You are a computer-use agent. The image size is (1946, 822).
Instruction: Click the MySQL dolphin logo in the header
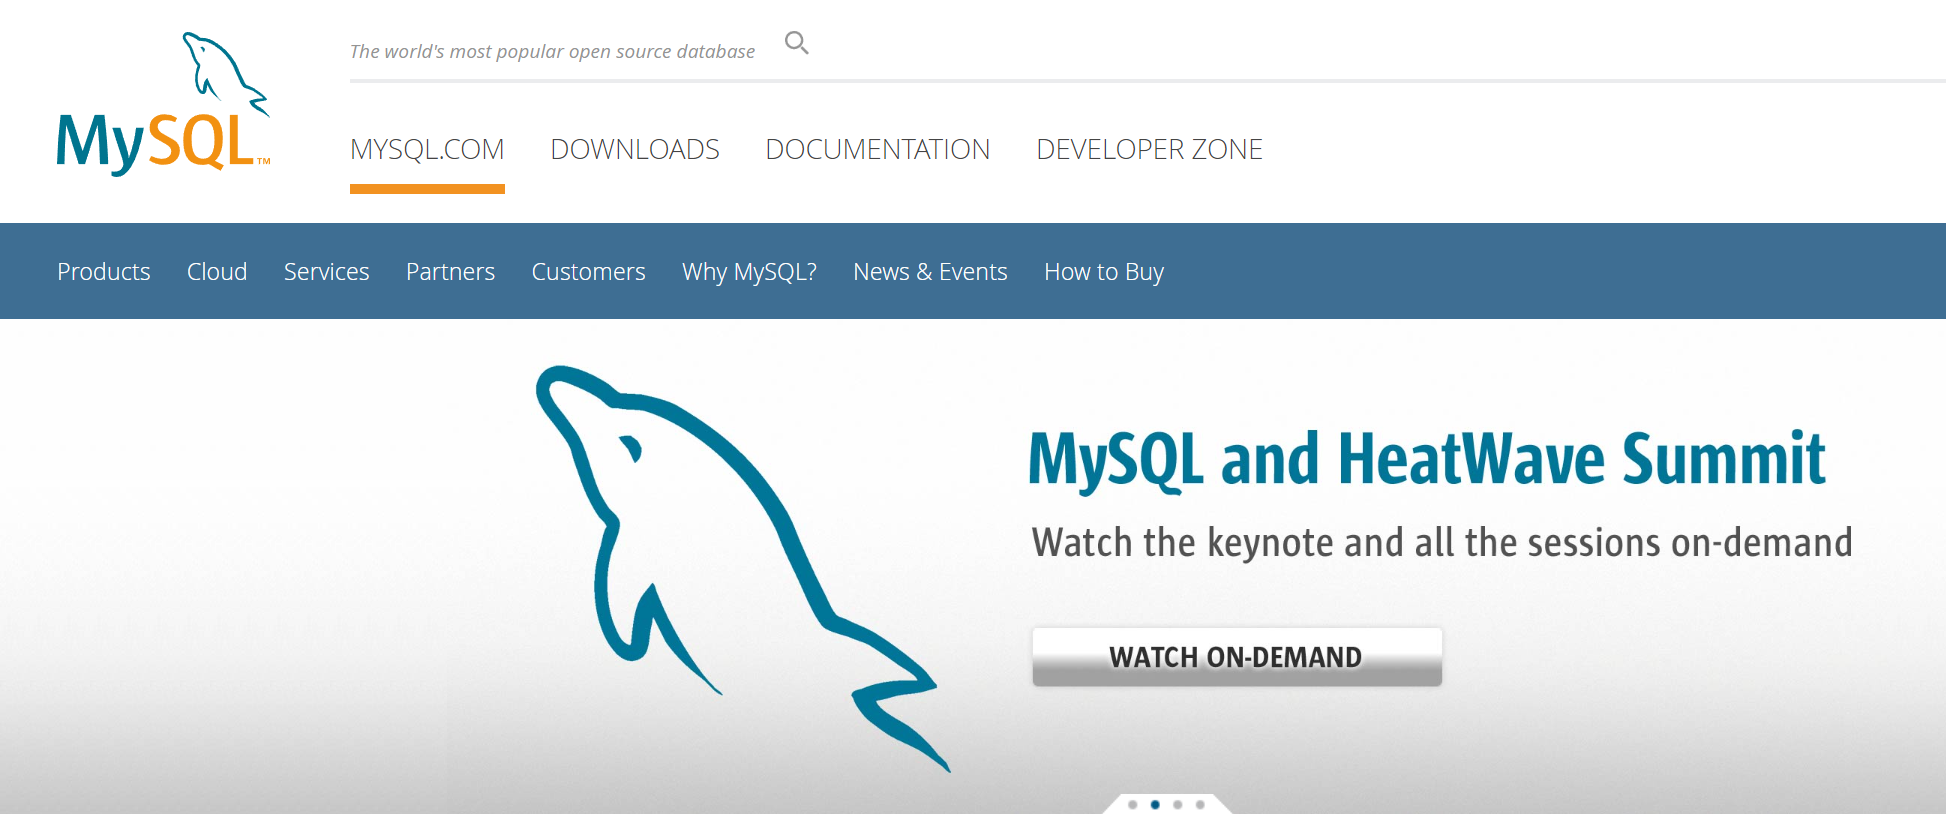[163, 104]
